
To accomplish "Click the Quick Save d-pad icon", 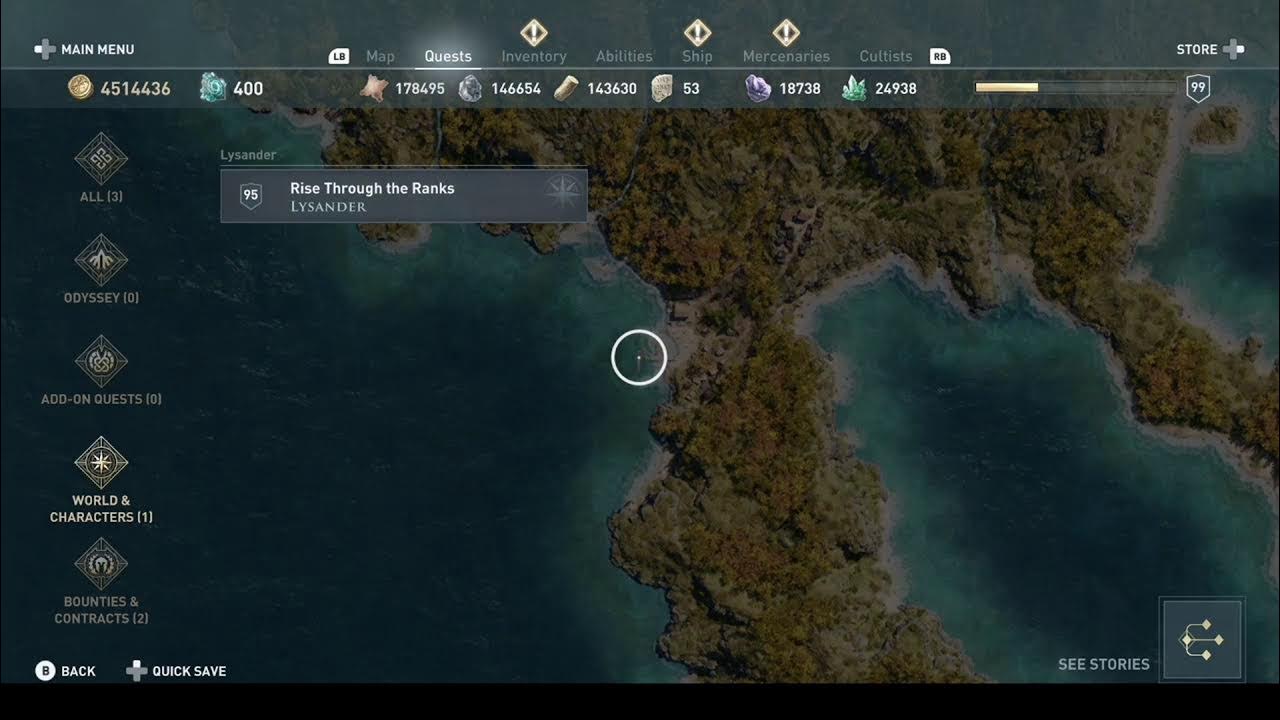I will tap(136, 671).
